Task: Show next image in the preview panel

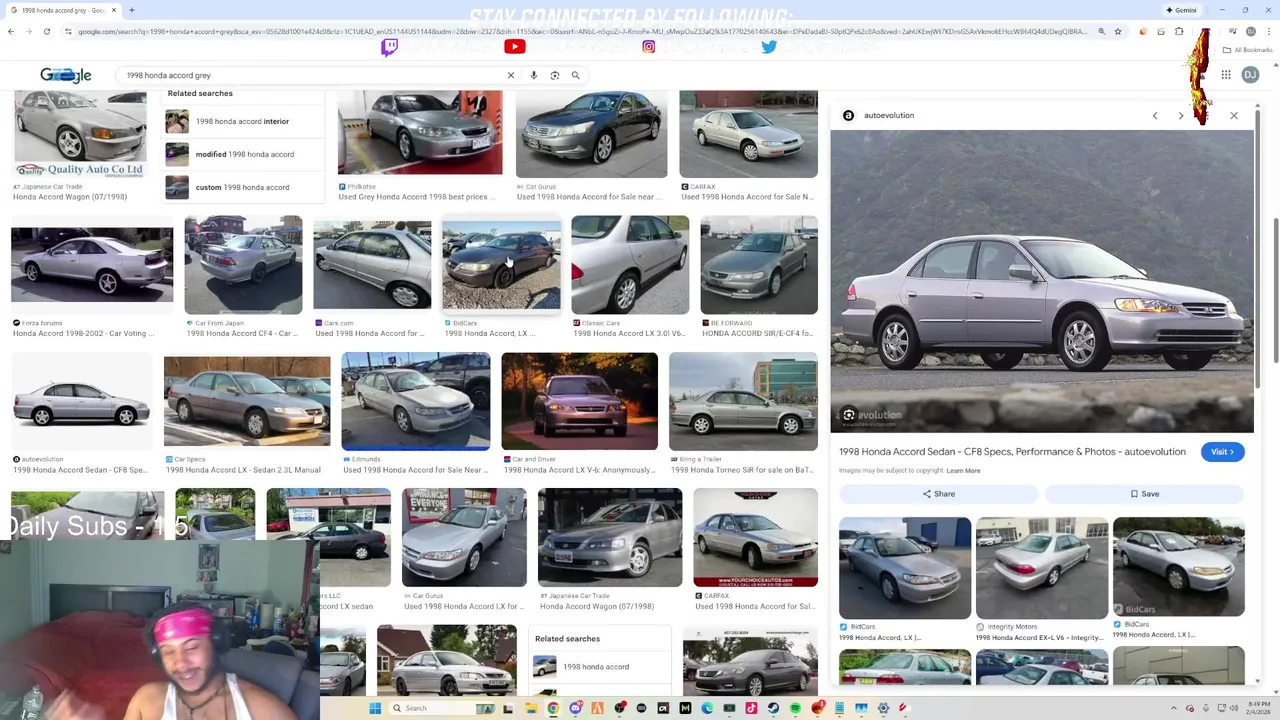Action: (x=1181, y=116)
